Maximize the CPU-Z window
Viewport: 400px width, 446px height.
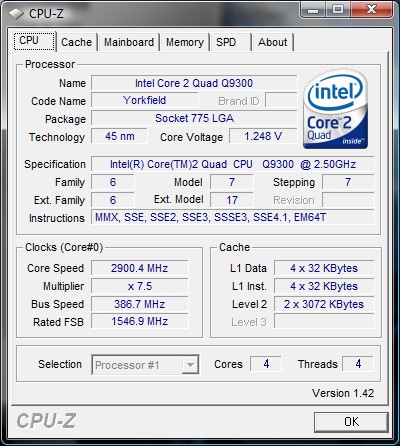click(338, 10)
